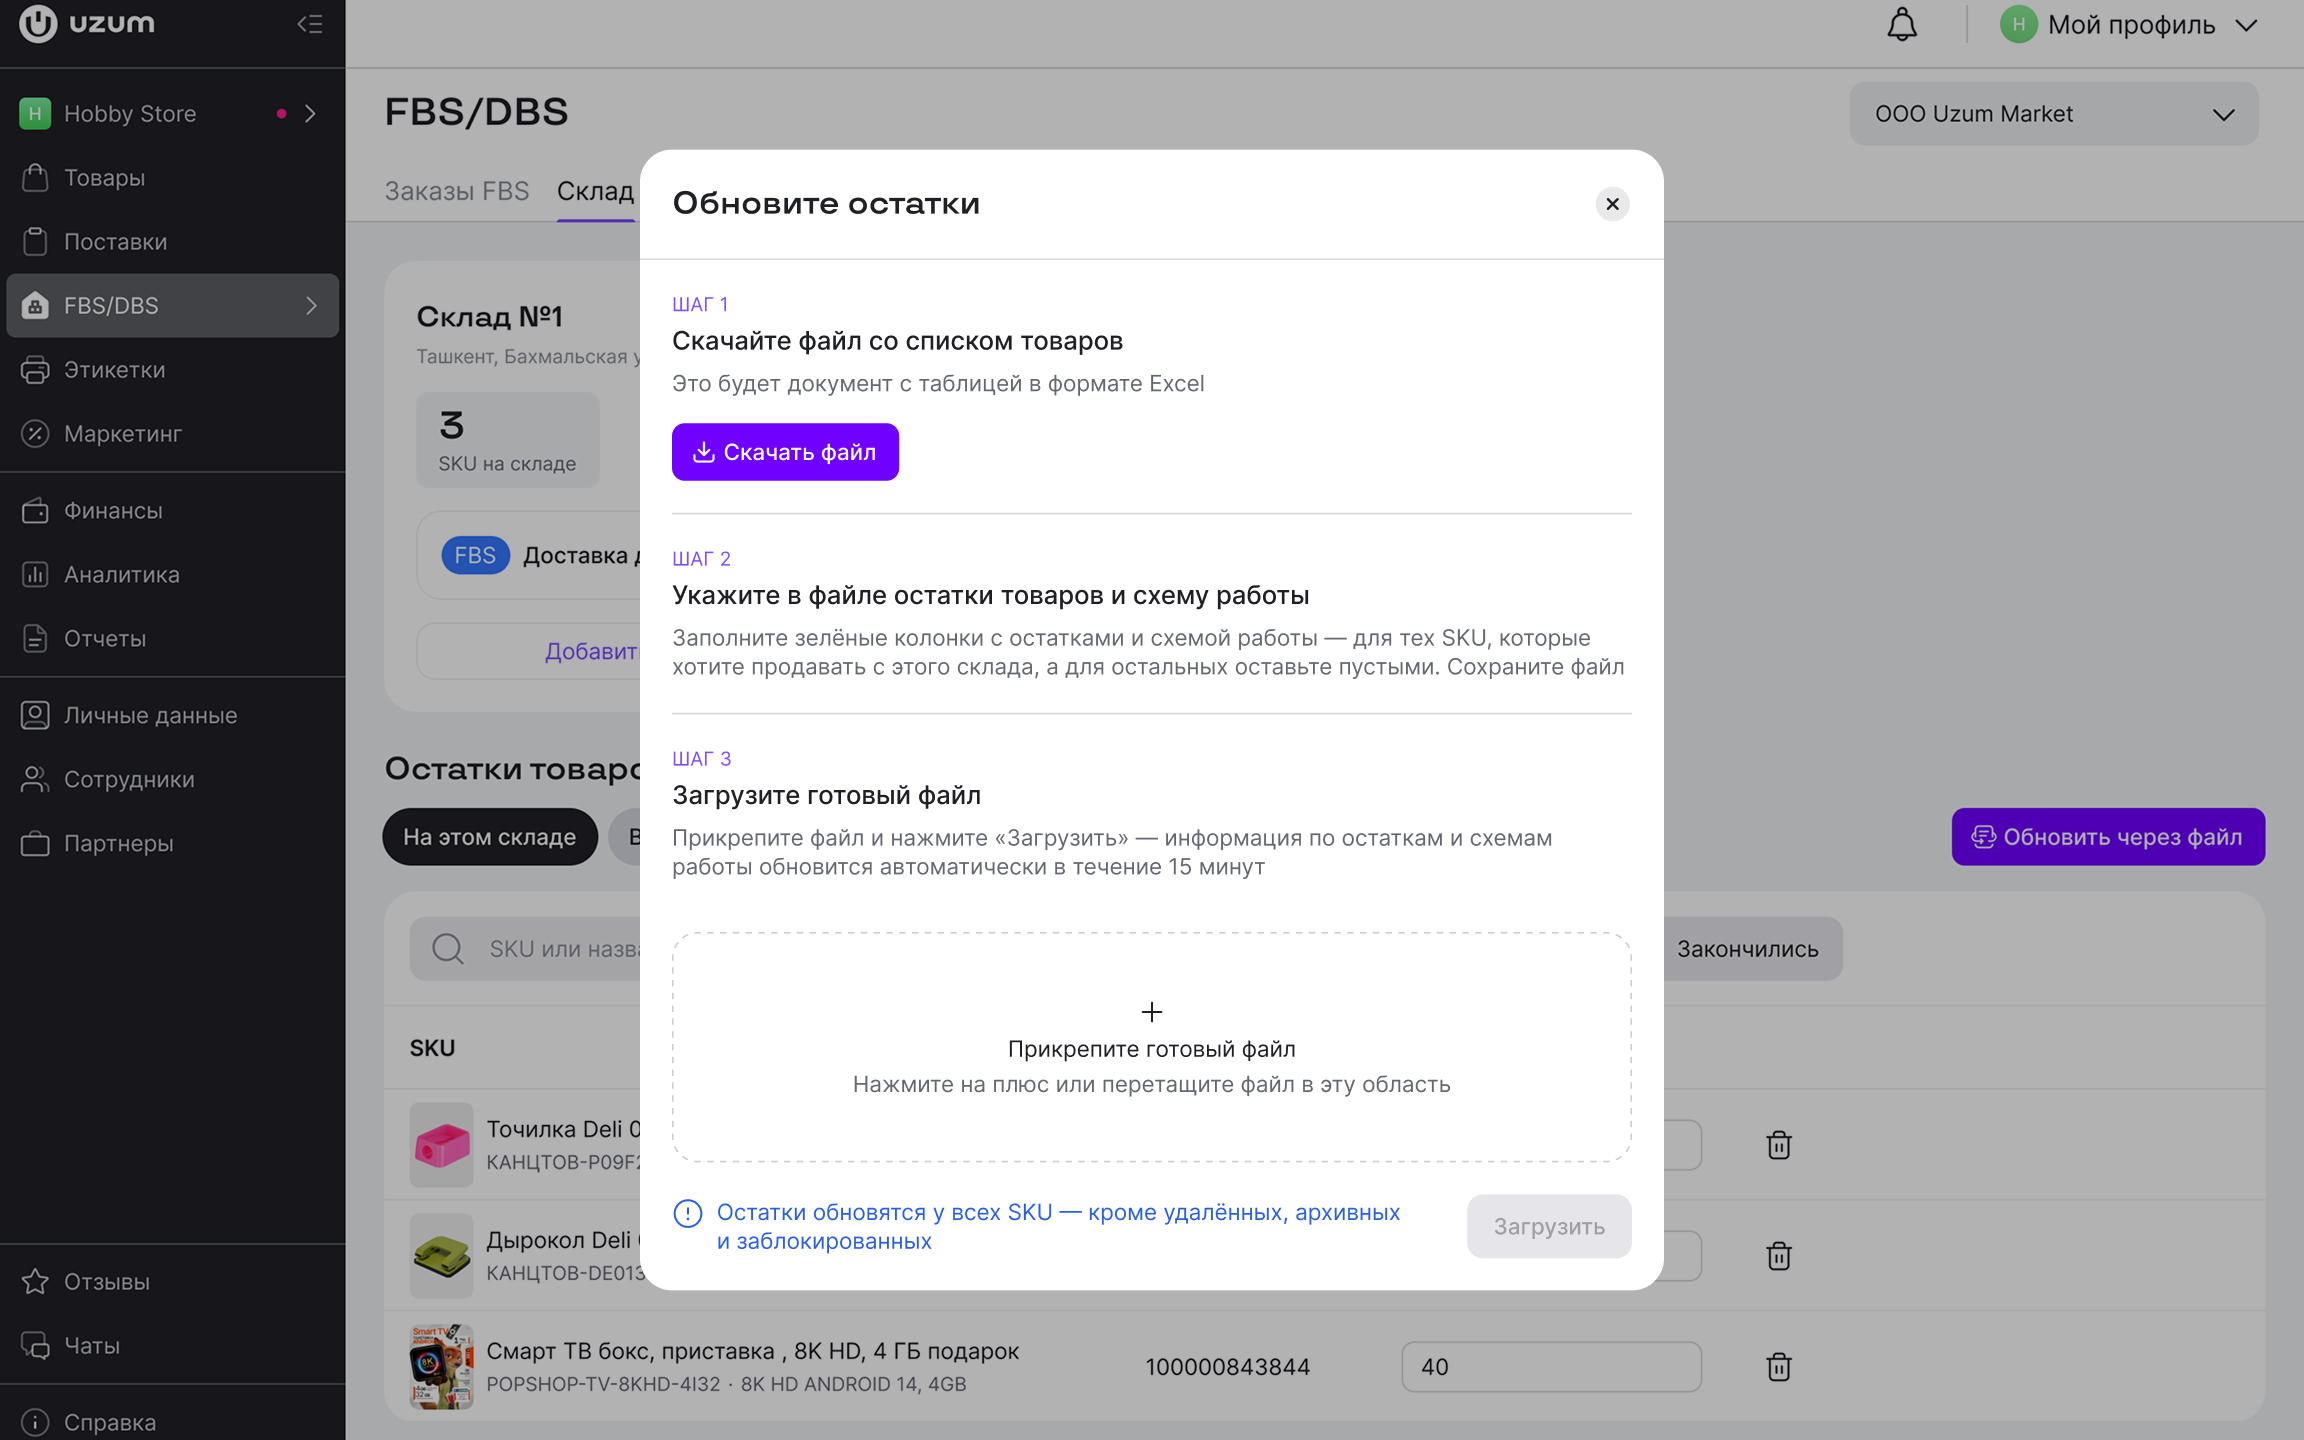
Task: Click the Справка info icon
Action: tap(35, 1421)
